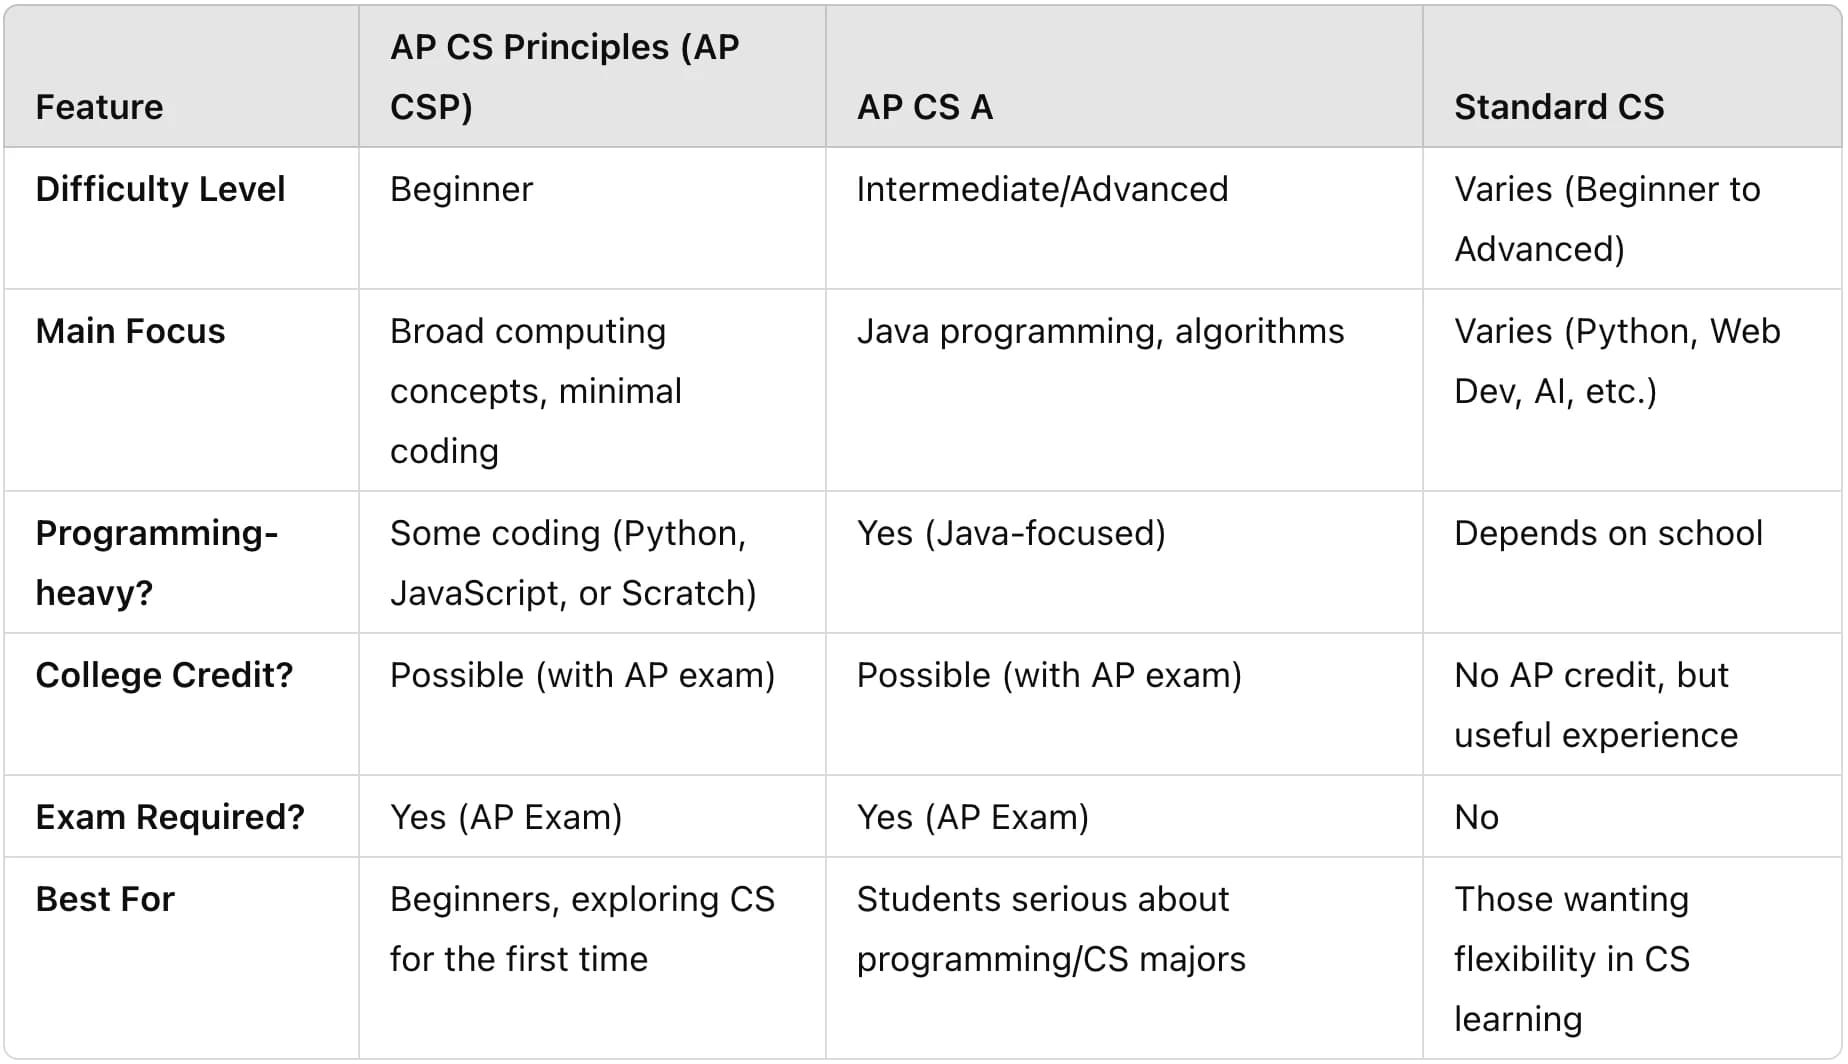Click the Intermediate/Advanced cell

1042,189
